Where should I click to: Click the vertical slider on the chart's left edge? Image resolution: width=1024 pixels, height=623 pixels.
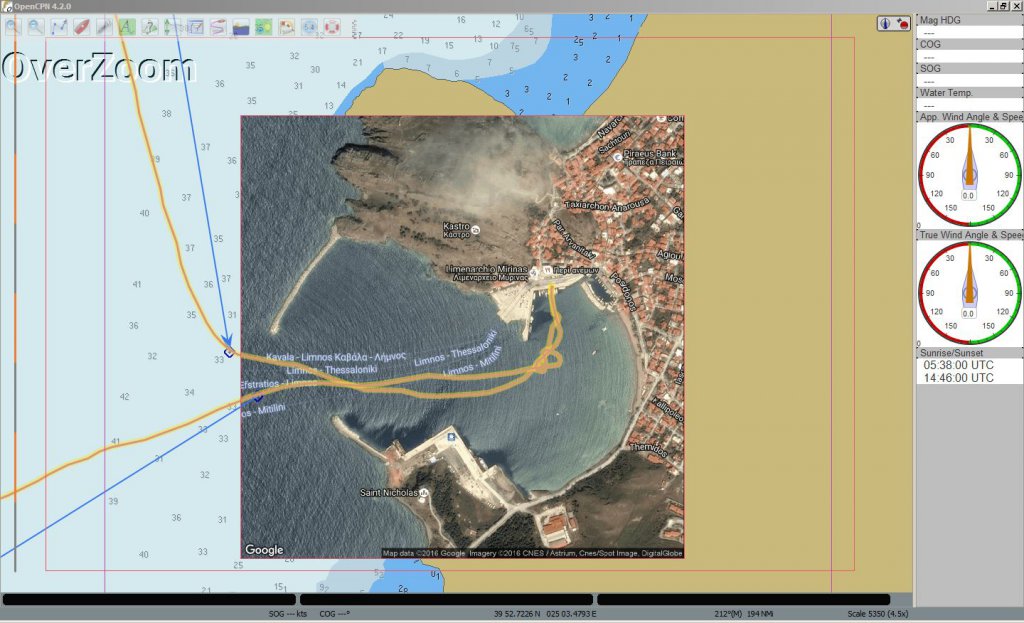click(14, 300)
